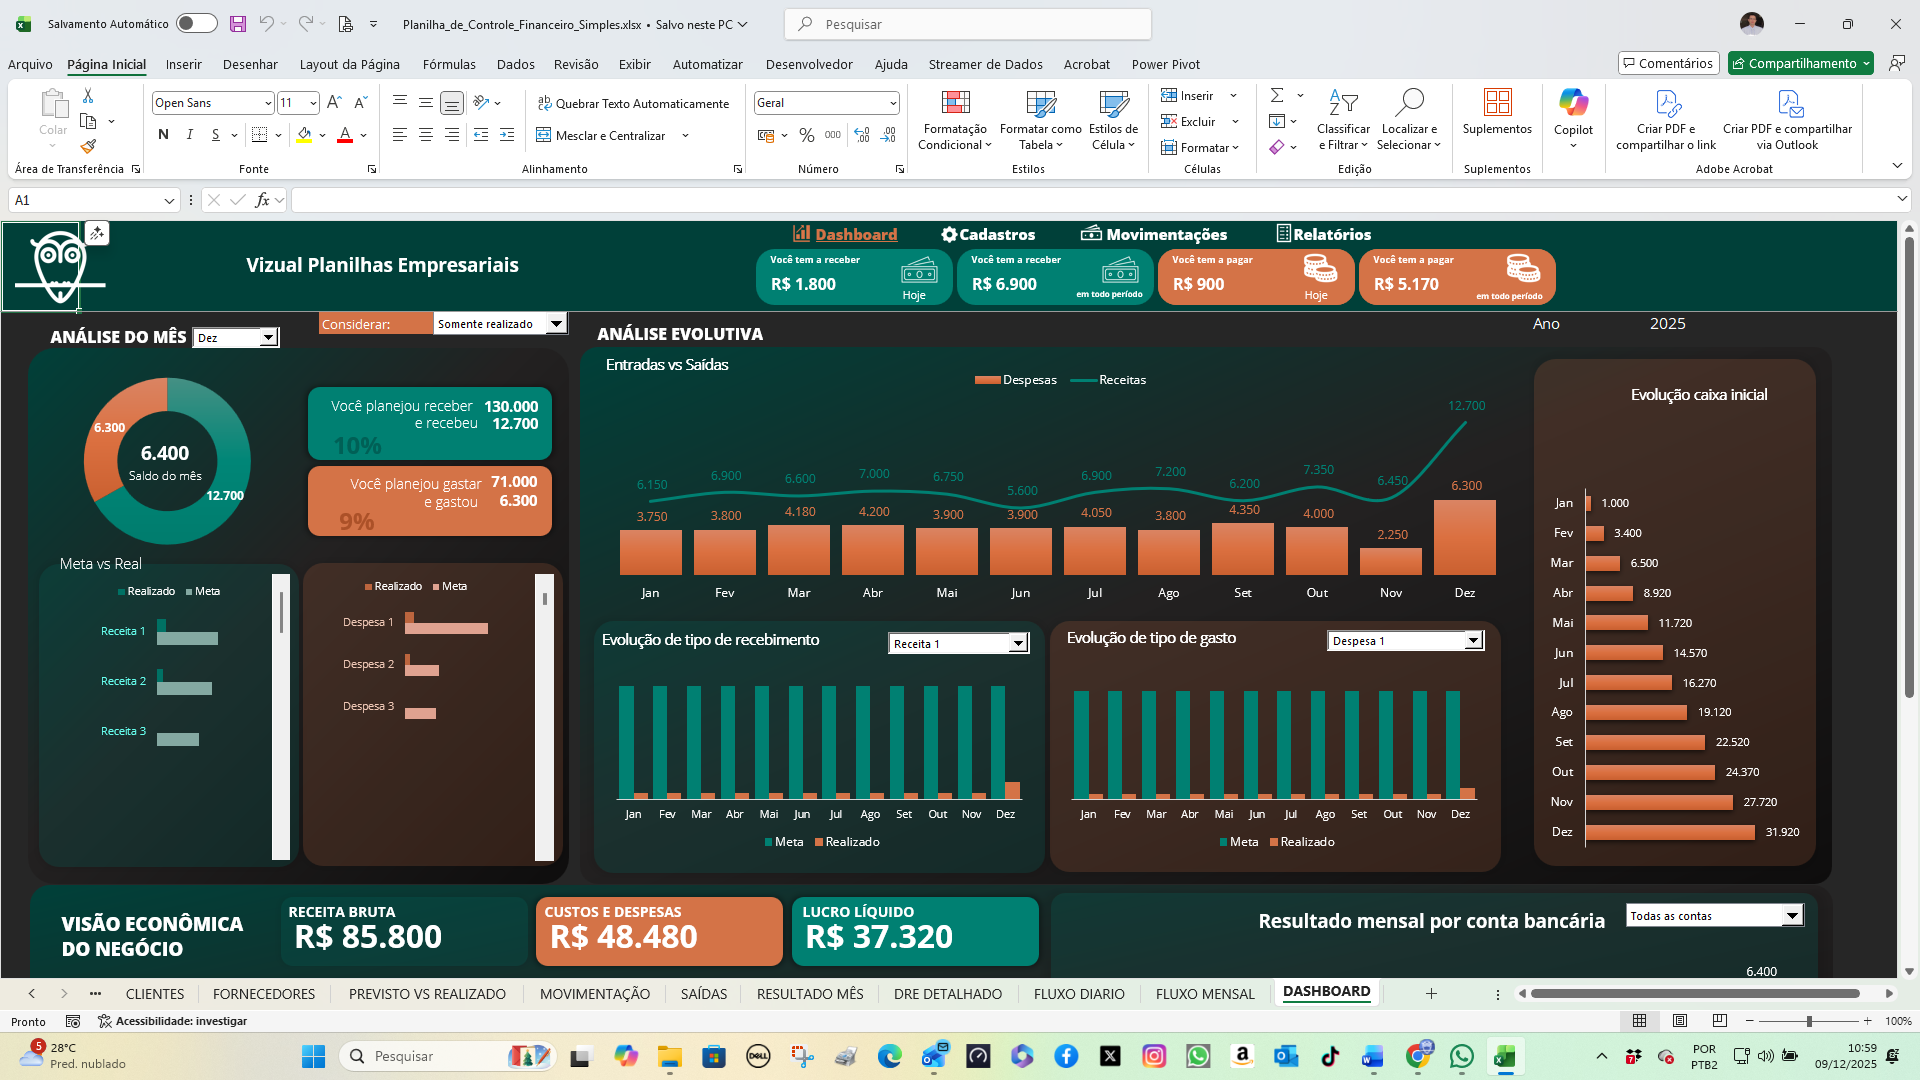The image size is (1920, 1080).
Task: Click the zoom slider handle
Action: [1808, 1021]
